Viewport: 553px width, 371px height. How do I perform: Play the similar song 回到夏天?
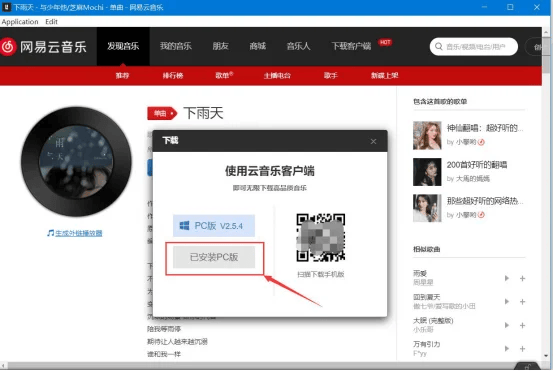[507, 302]
